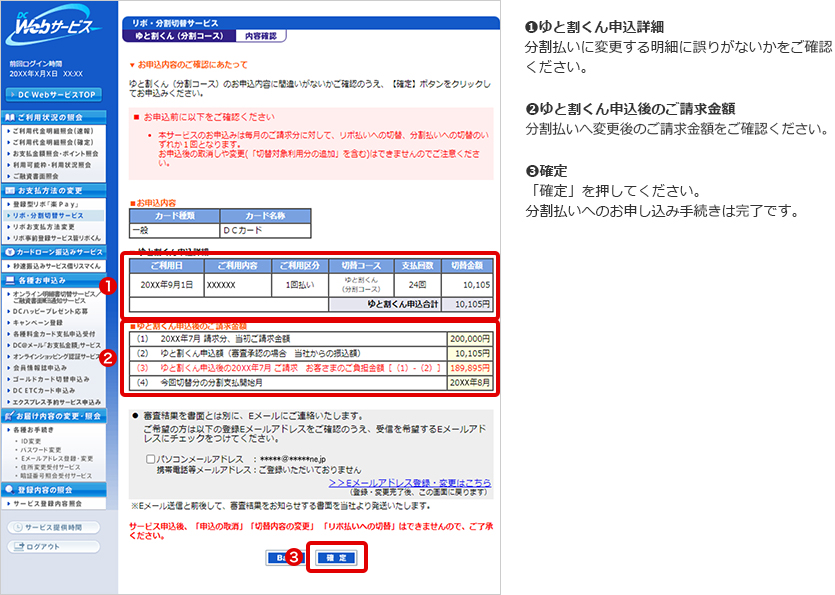Expand 各種お手続き in the sidebar
The image size is (835, 595).
pos(34,428)
